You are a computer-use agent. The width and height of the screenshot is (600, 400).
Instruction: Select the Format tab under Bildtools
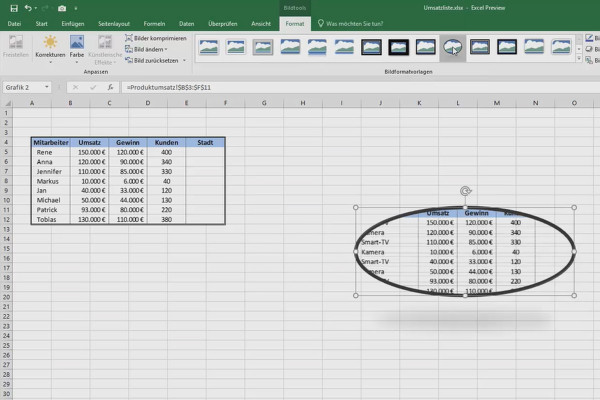pyautogui.click(x=295, y=24)
